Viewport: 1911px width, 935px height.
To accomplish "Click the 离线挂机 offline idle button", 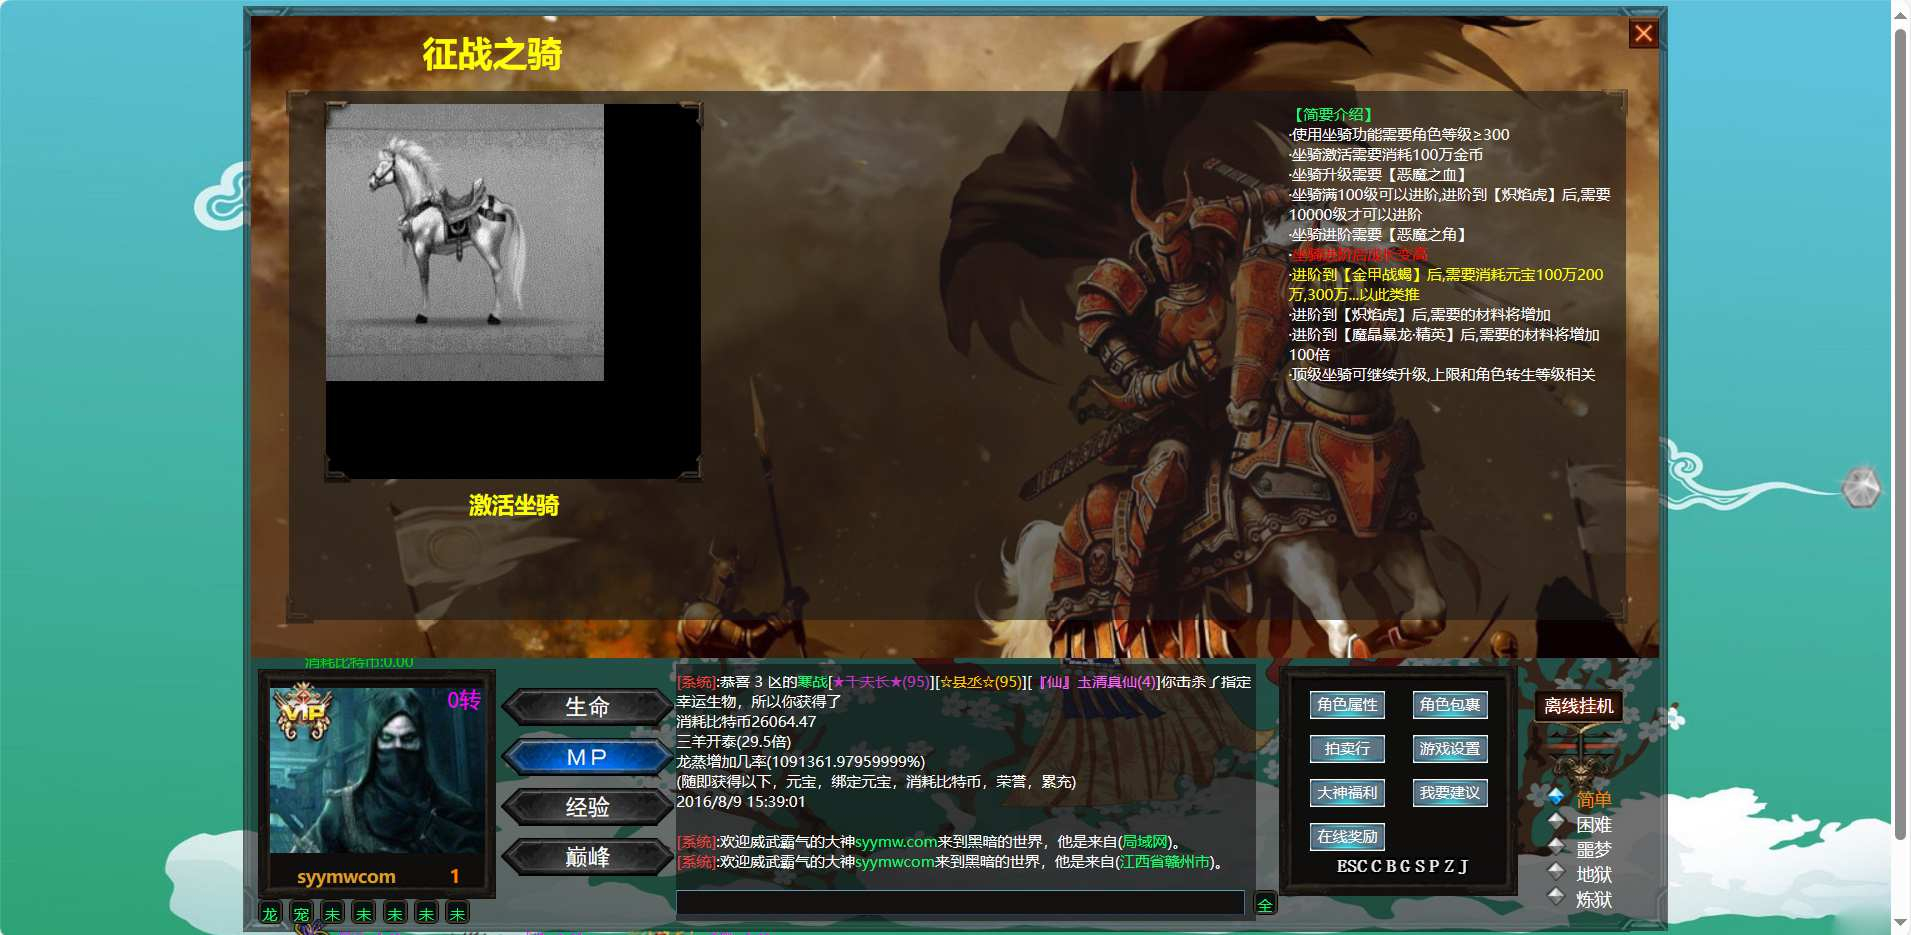I will click(x=1578, y=706).
